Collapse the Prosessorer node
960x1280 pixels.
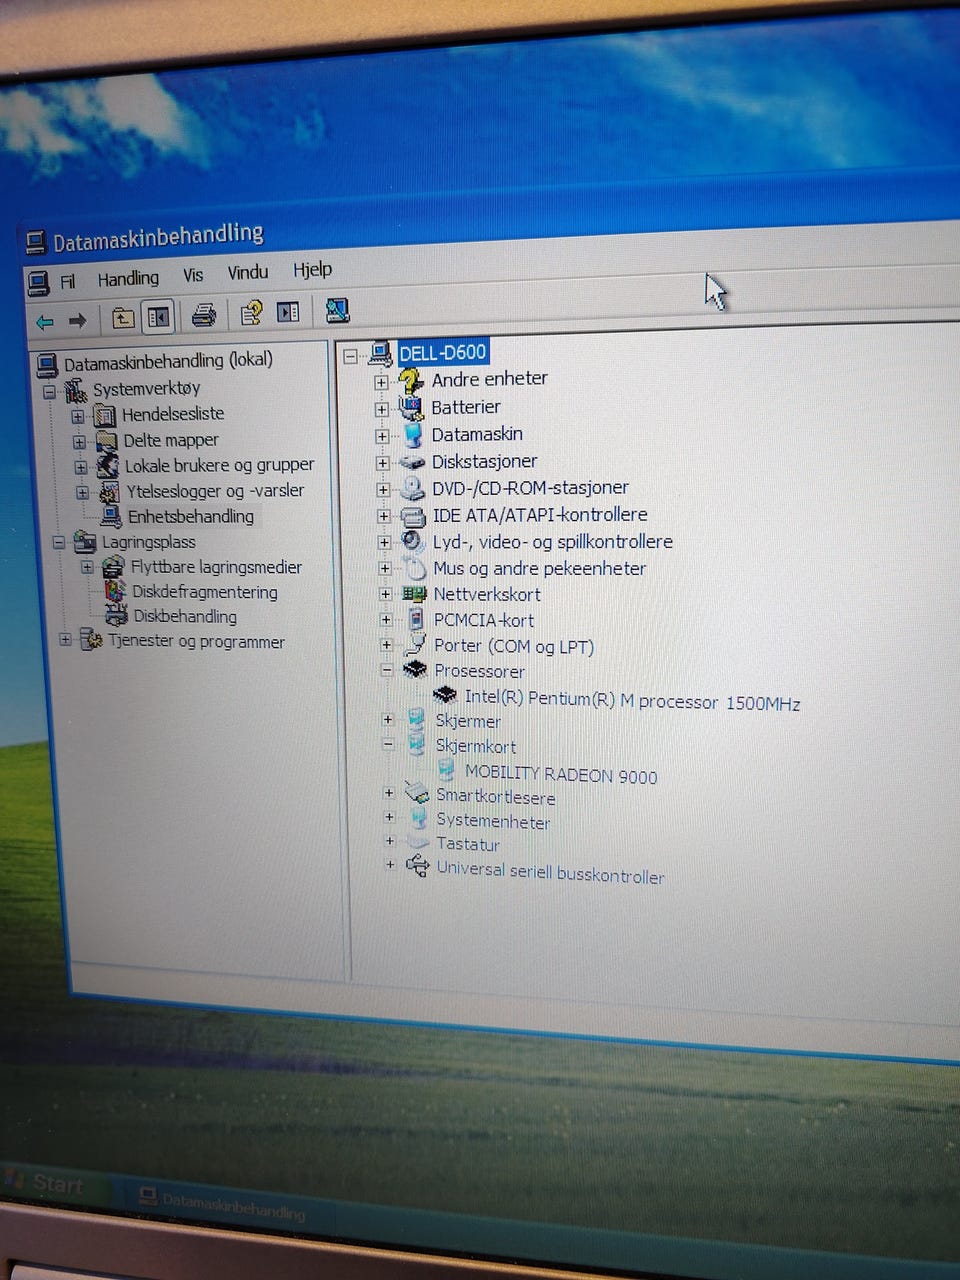386,670
